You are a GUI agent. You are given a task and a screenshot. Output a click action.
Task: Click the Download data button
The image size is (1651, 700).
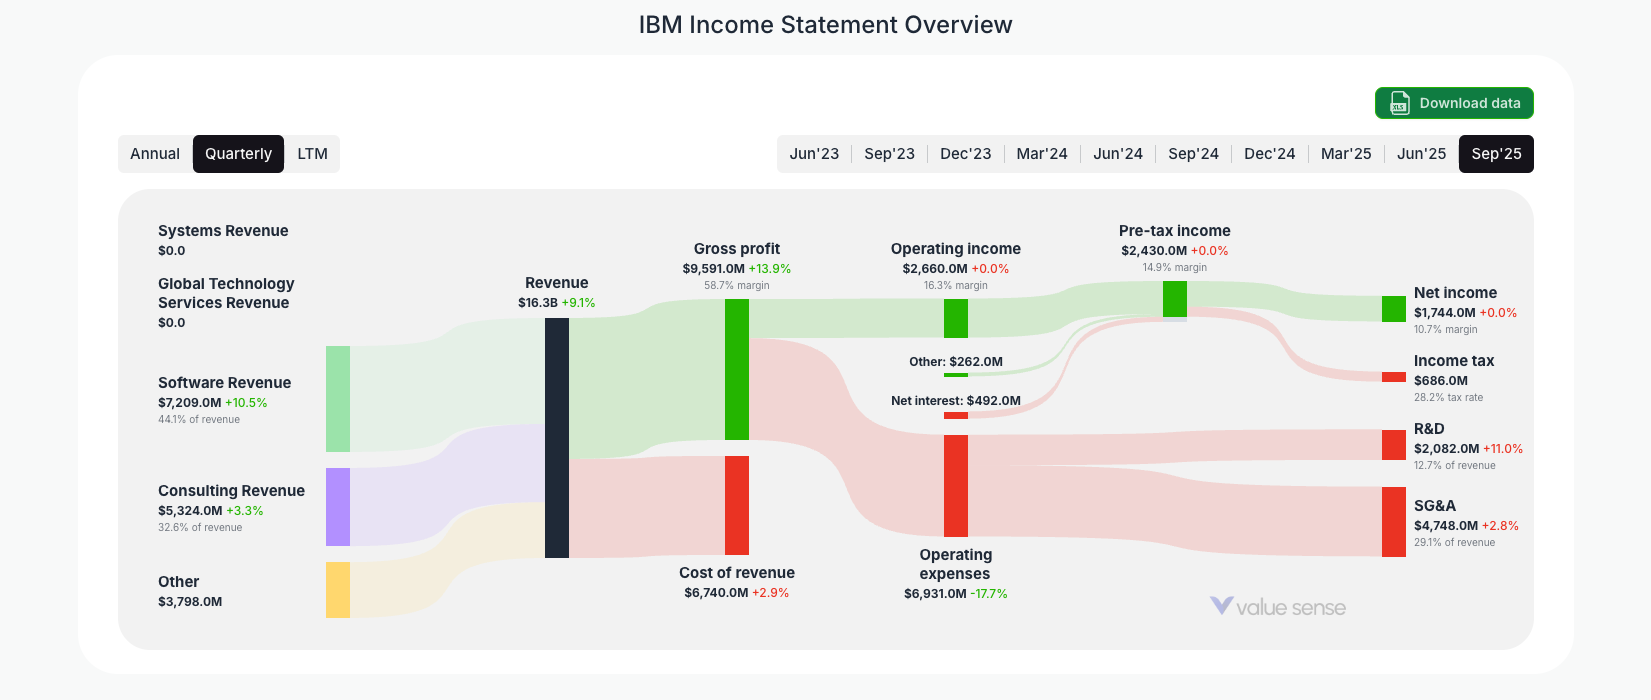(1454, 103)
